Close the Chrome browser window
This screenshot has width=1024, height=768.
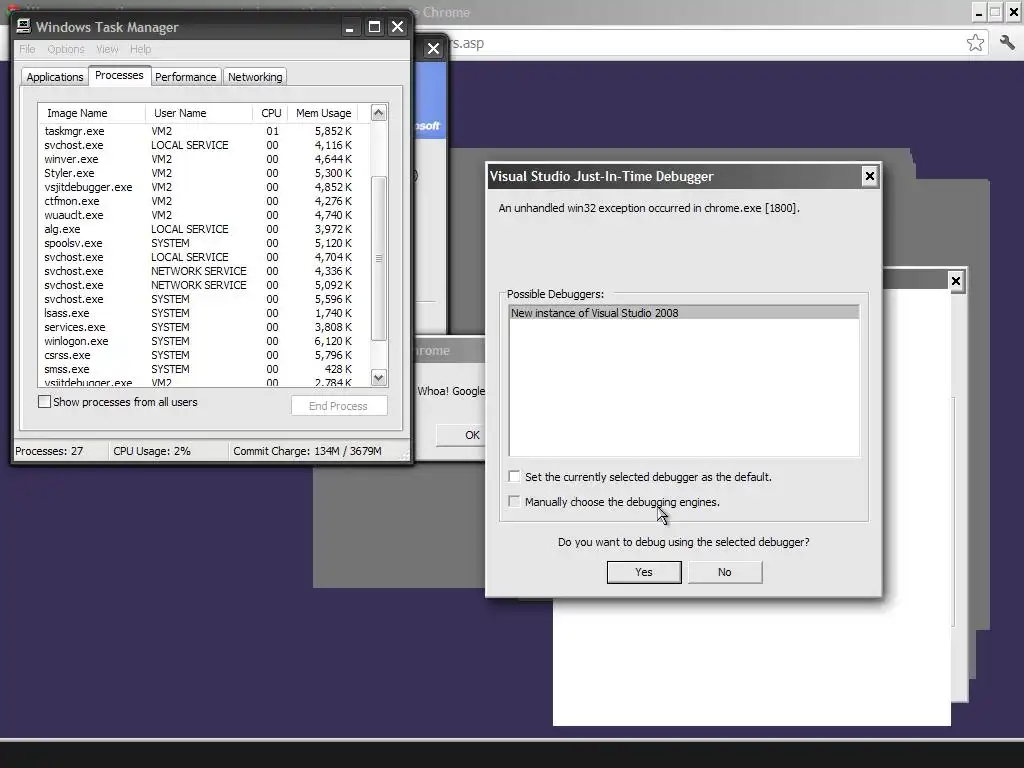[1014, 12]
